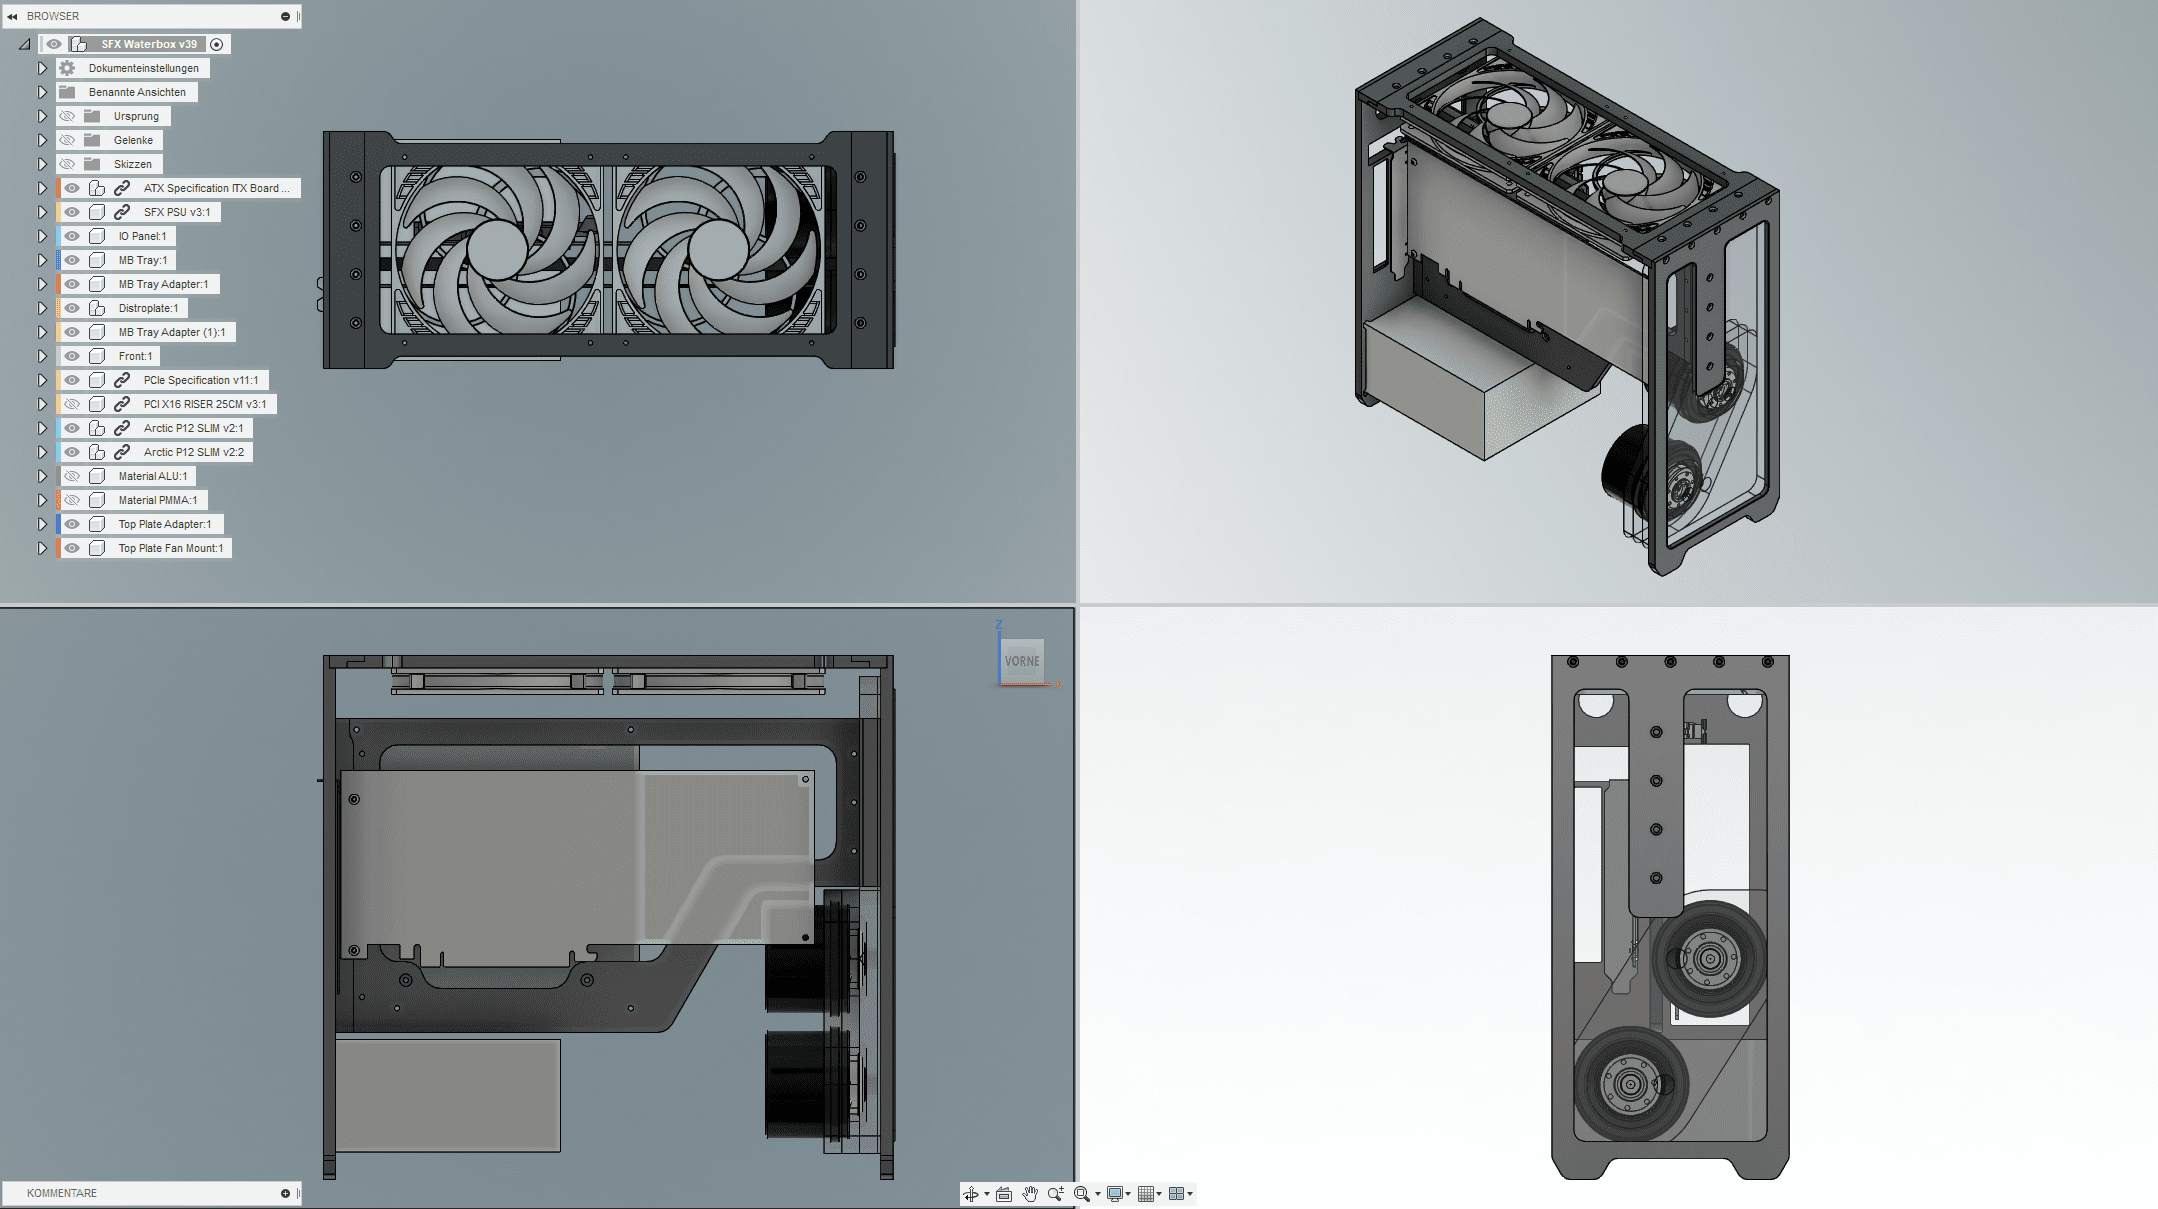Expand the Top Plate Fan Mount:1 node
The width and height of the screenshot is (2158, 1209).
42,548
